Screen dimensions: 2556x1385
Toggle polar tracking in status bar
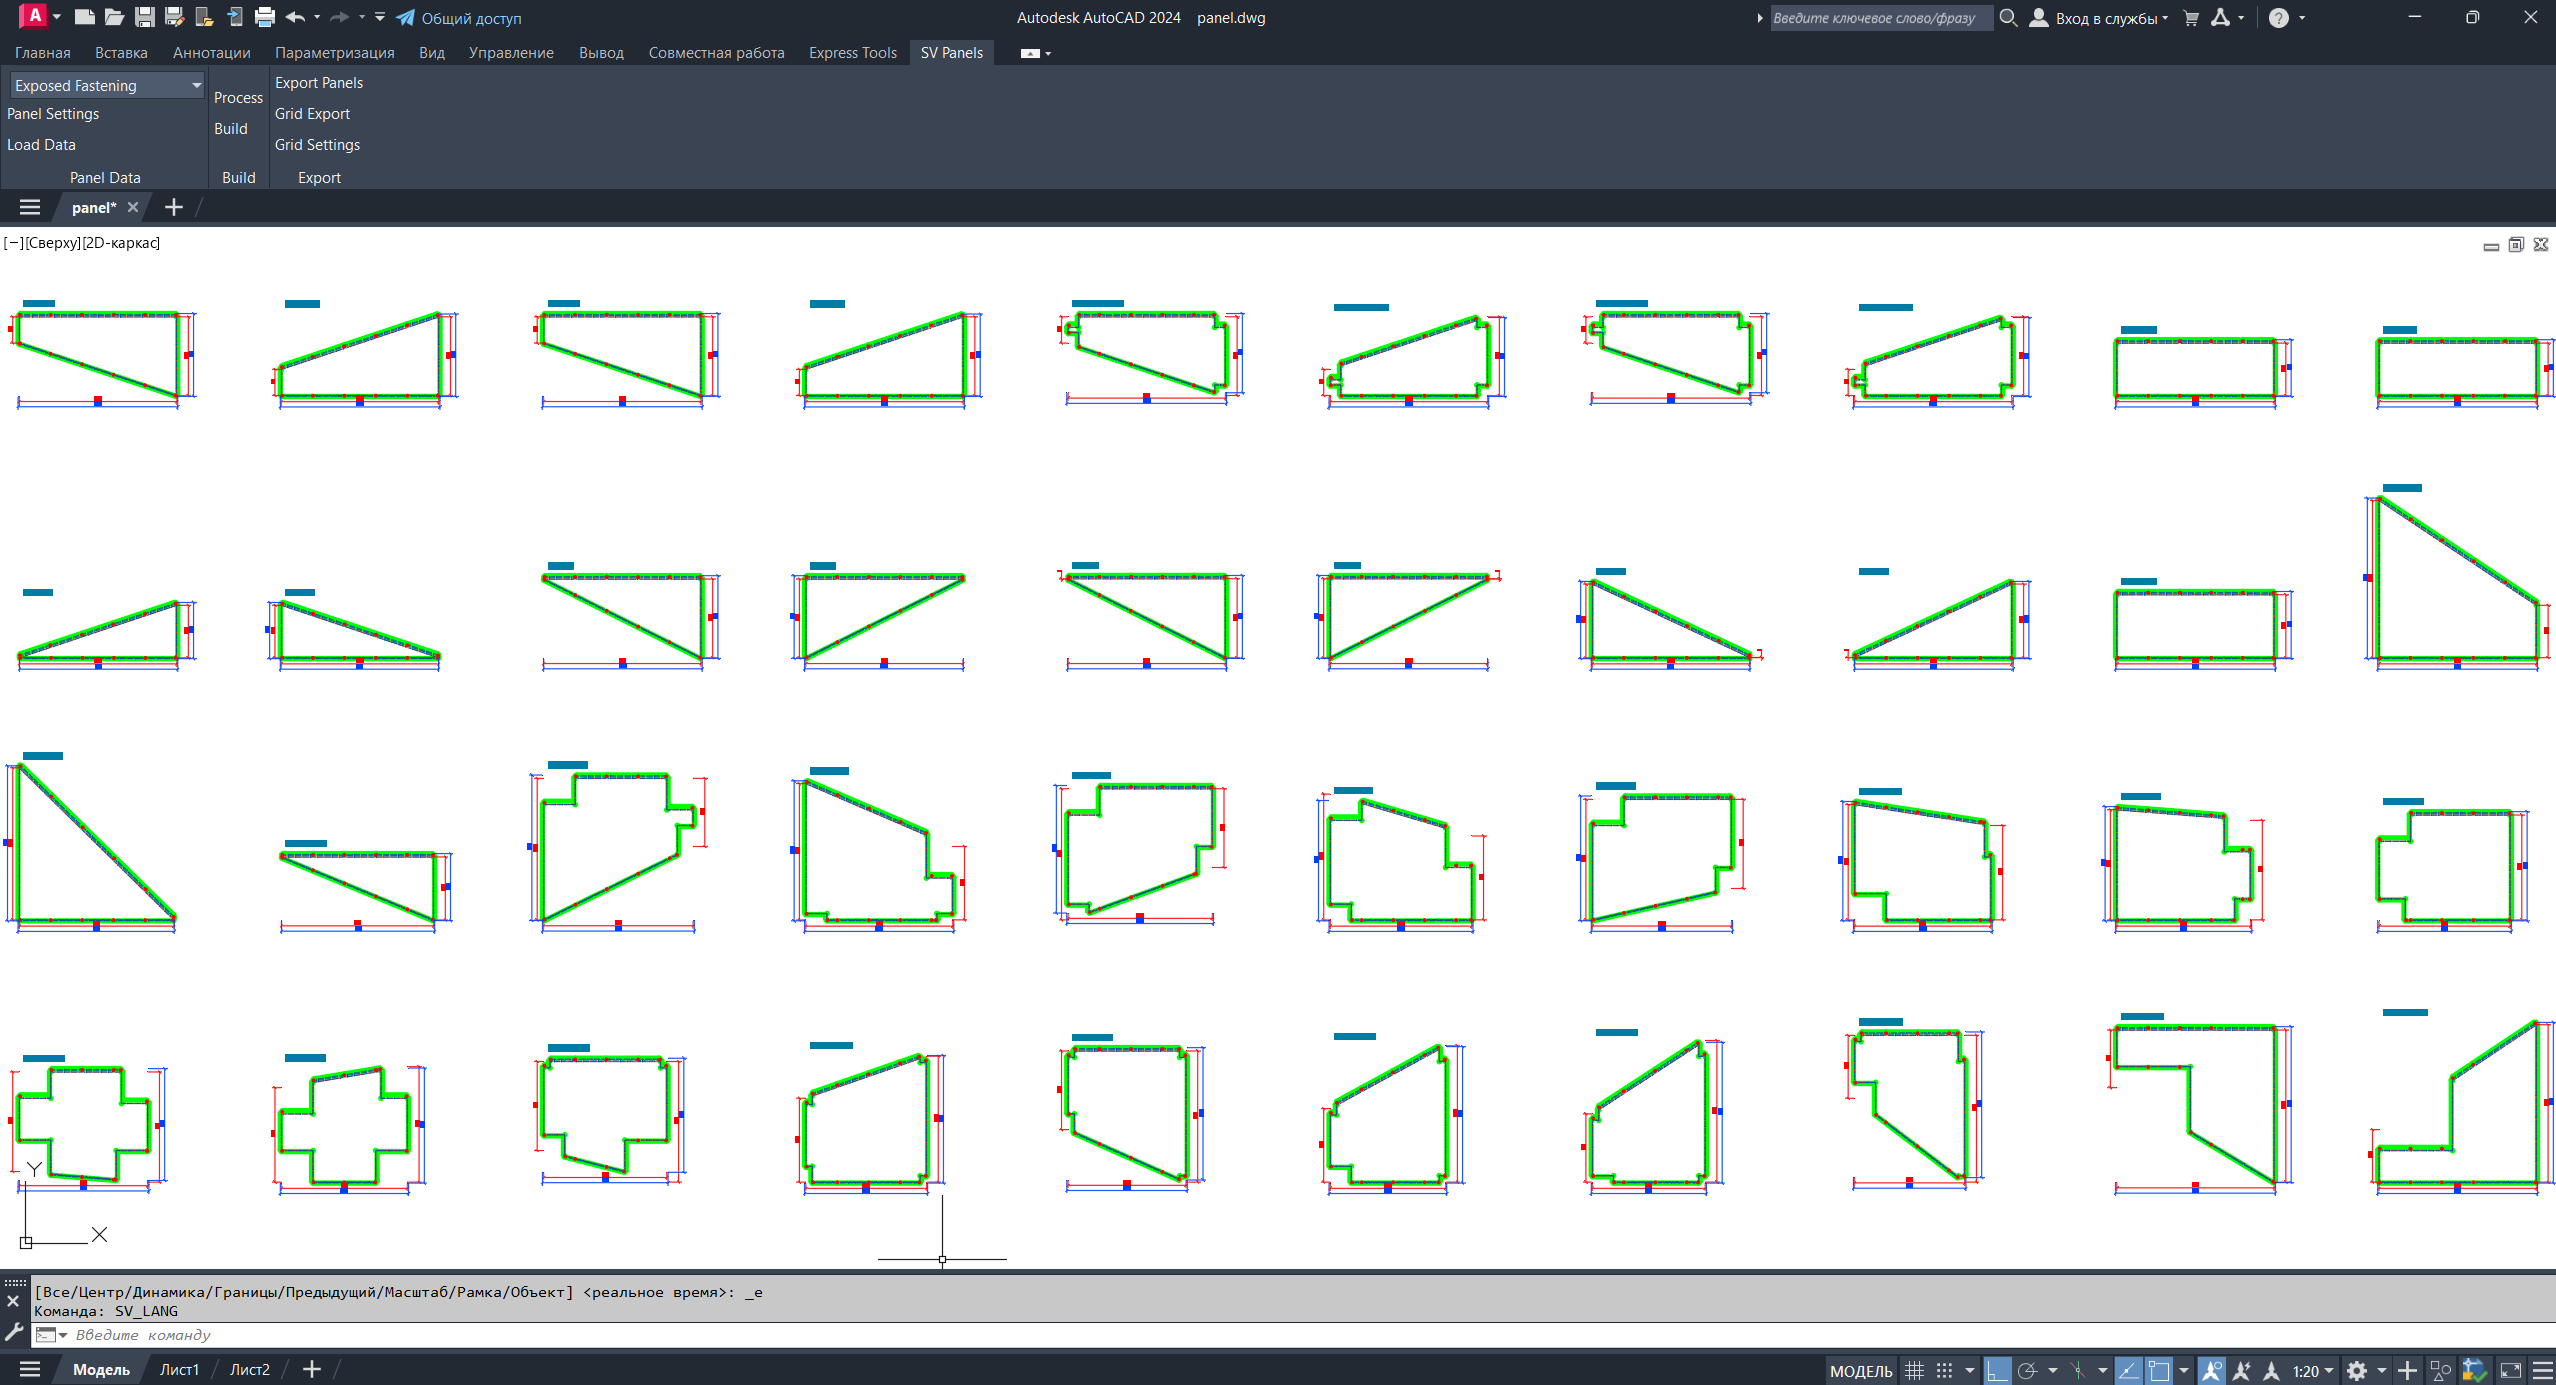tap(2027, 1370)
